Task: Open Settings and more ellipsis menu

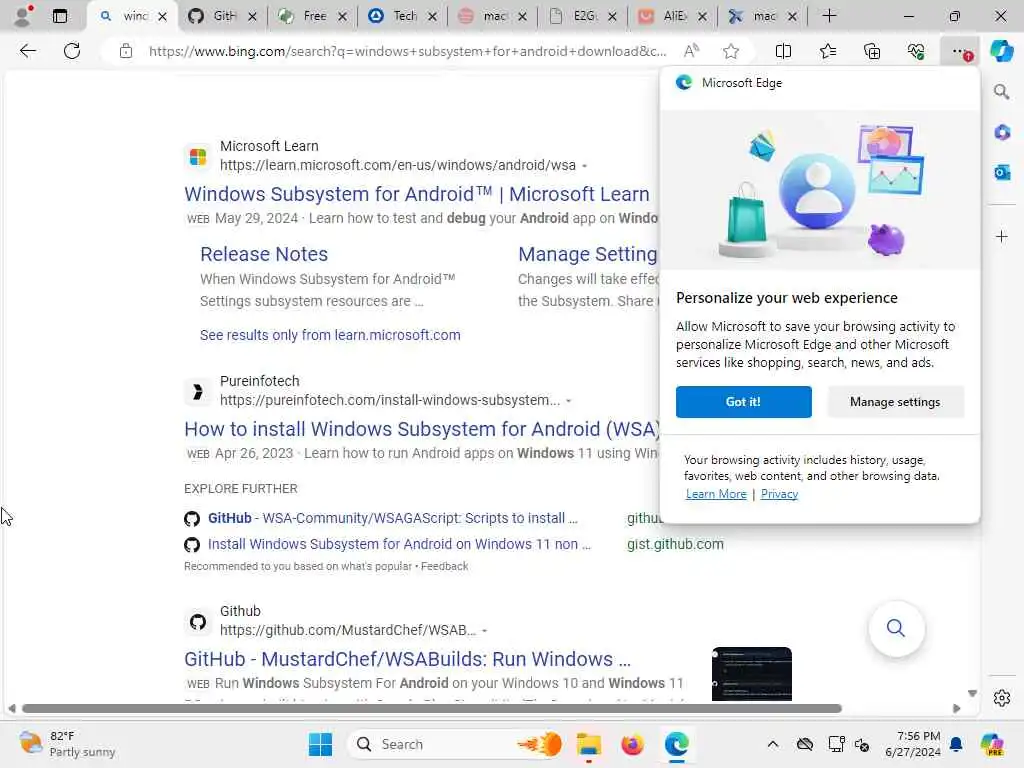Action: (960, 51)
